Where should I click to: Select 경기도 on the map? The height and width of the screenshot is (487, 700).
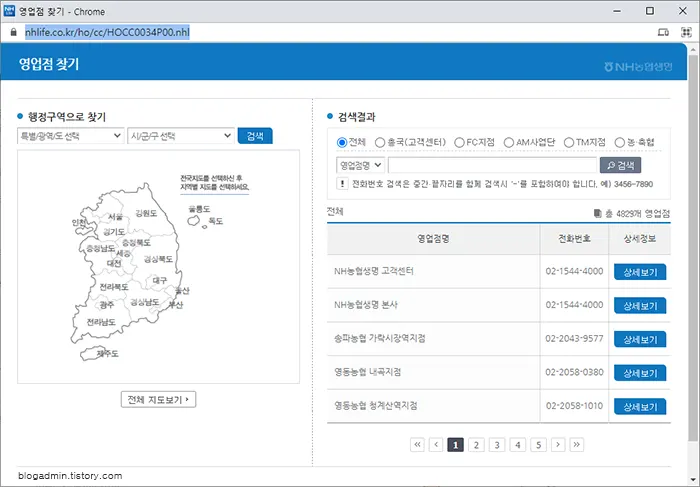click(114, 232)
